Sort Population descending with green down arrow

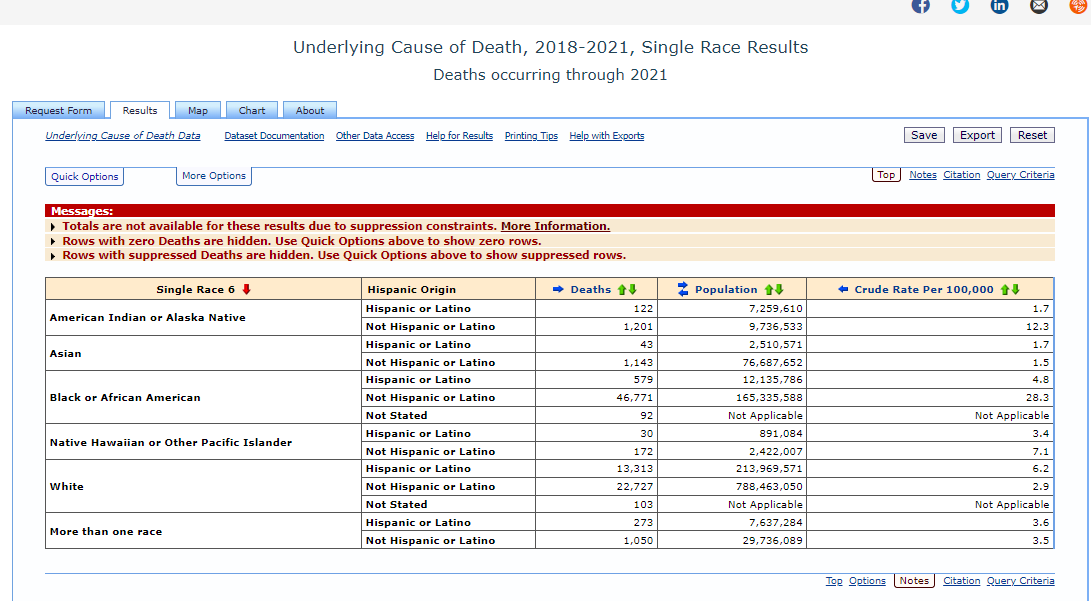coord(779,289)
